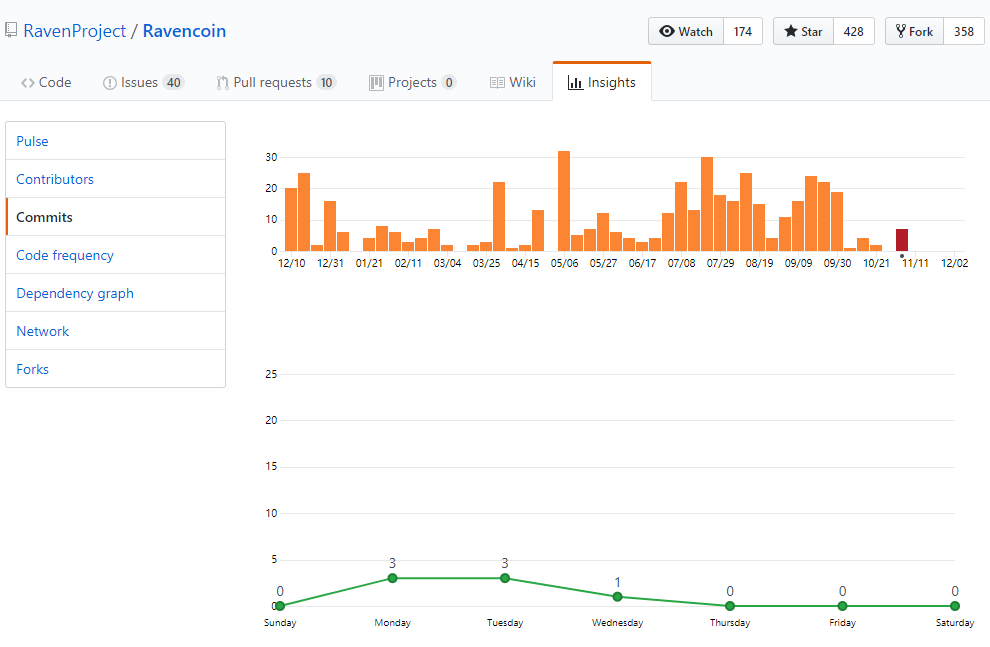The image size is (990, 647).
Task: Open the RavenProject owner link
Action: click(x=75, y=31)
